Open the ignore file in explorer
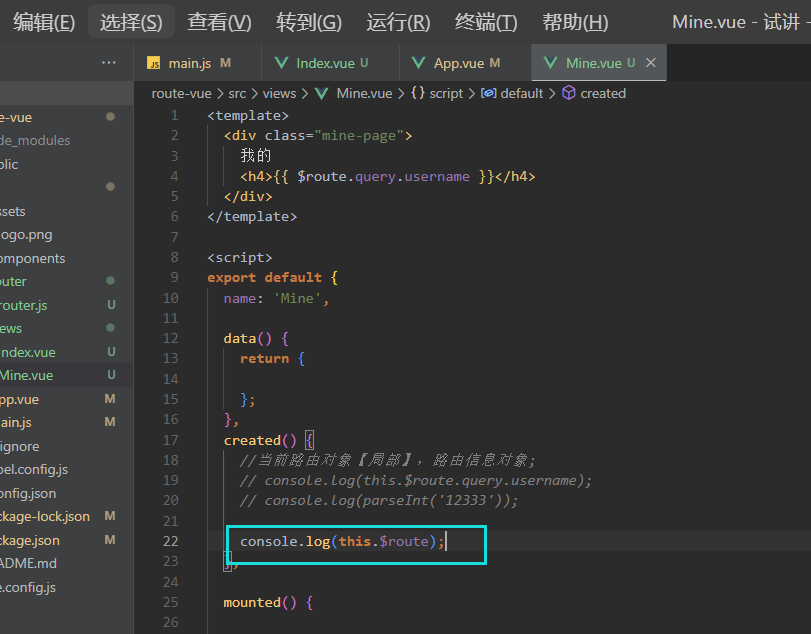 [x=66, y=446]
